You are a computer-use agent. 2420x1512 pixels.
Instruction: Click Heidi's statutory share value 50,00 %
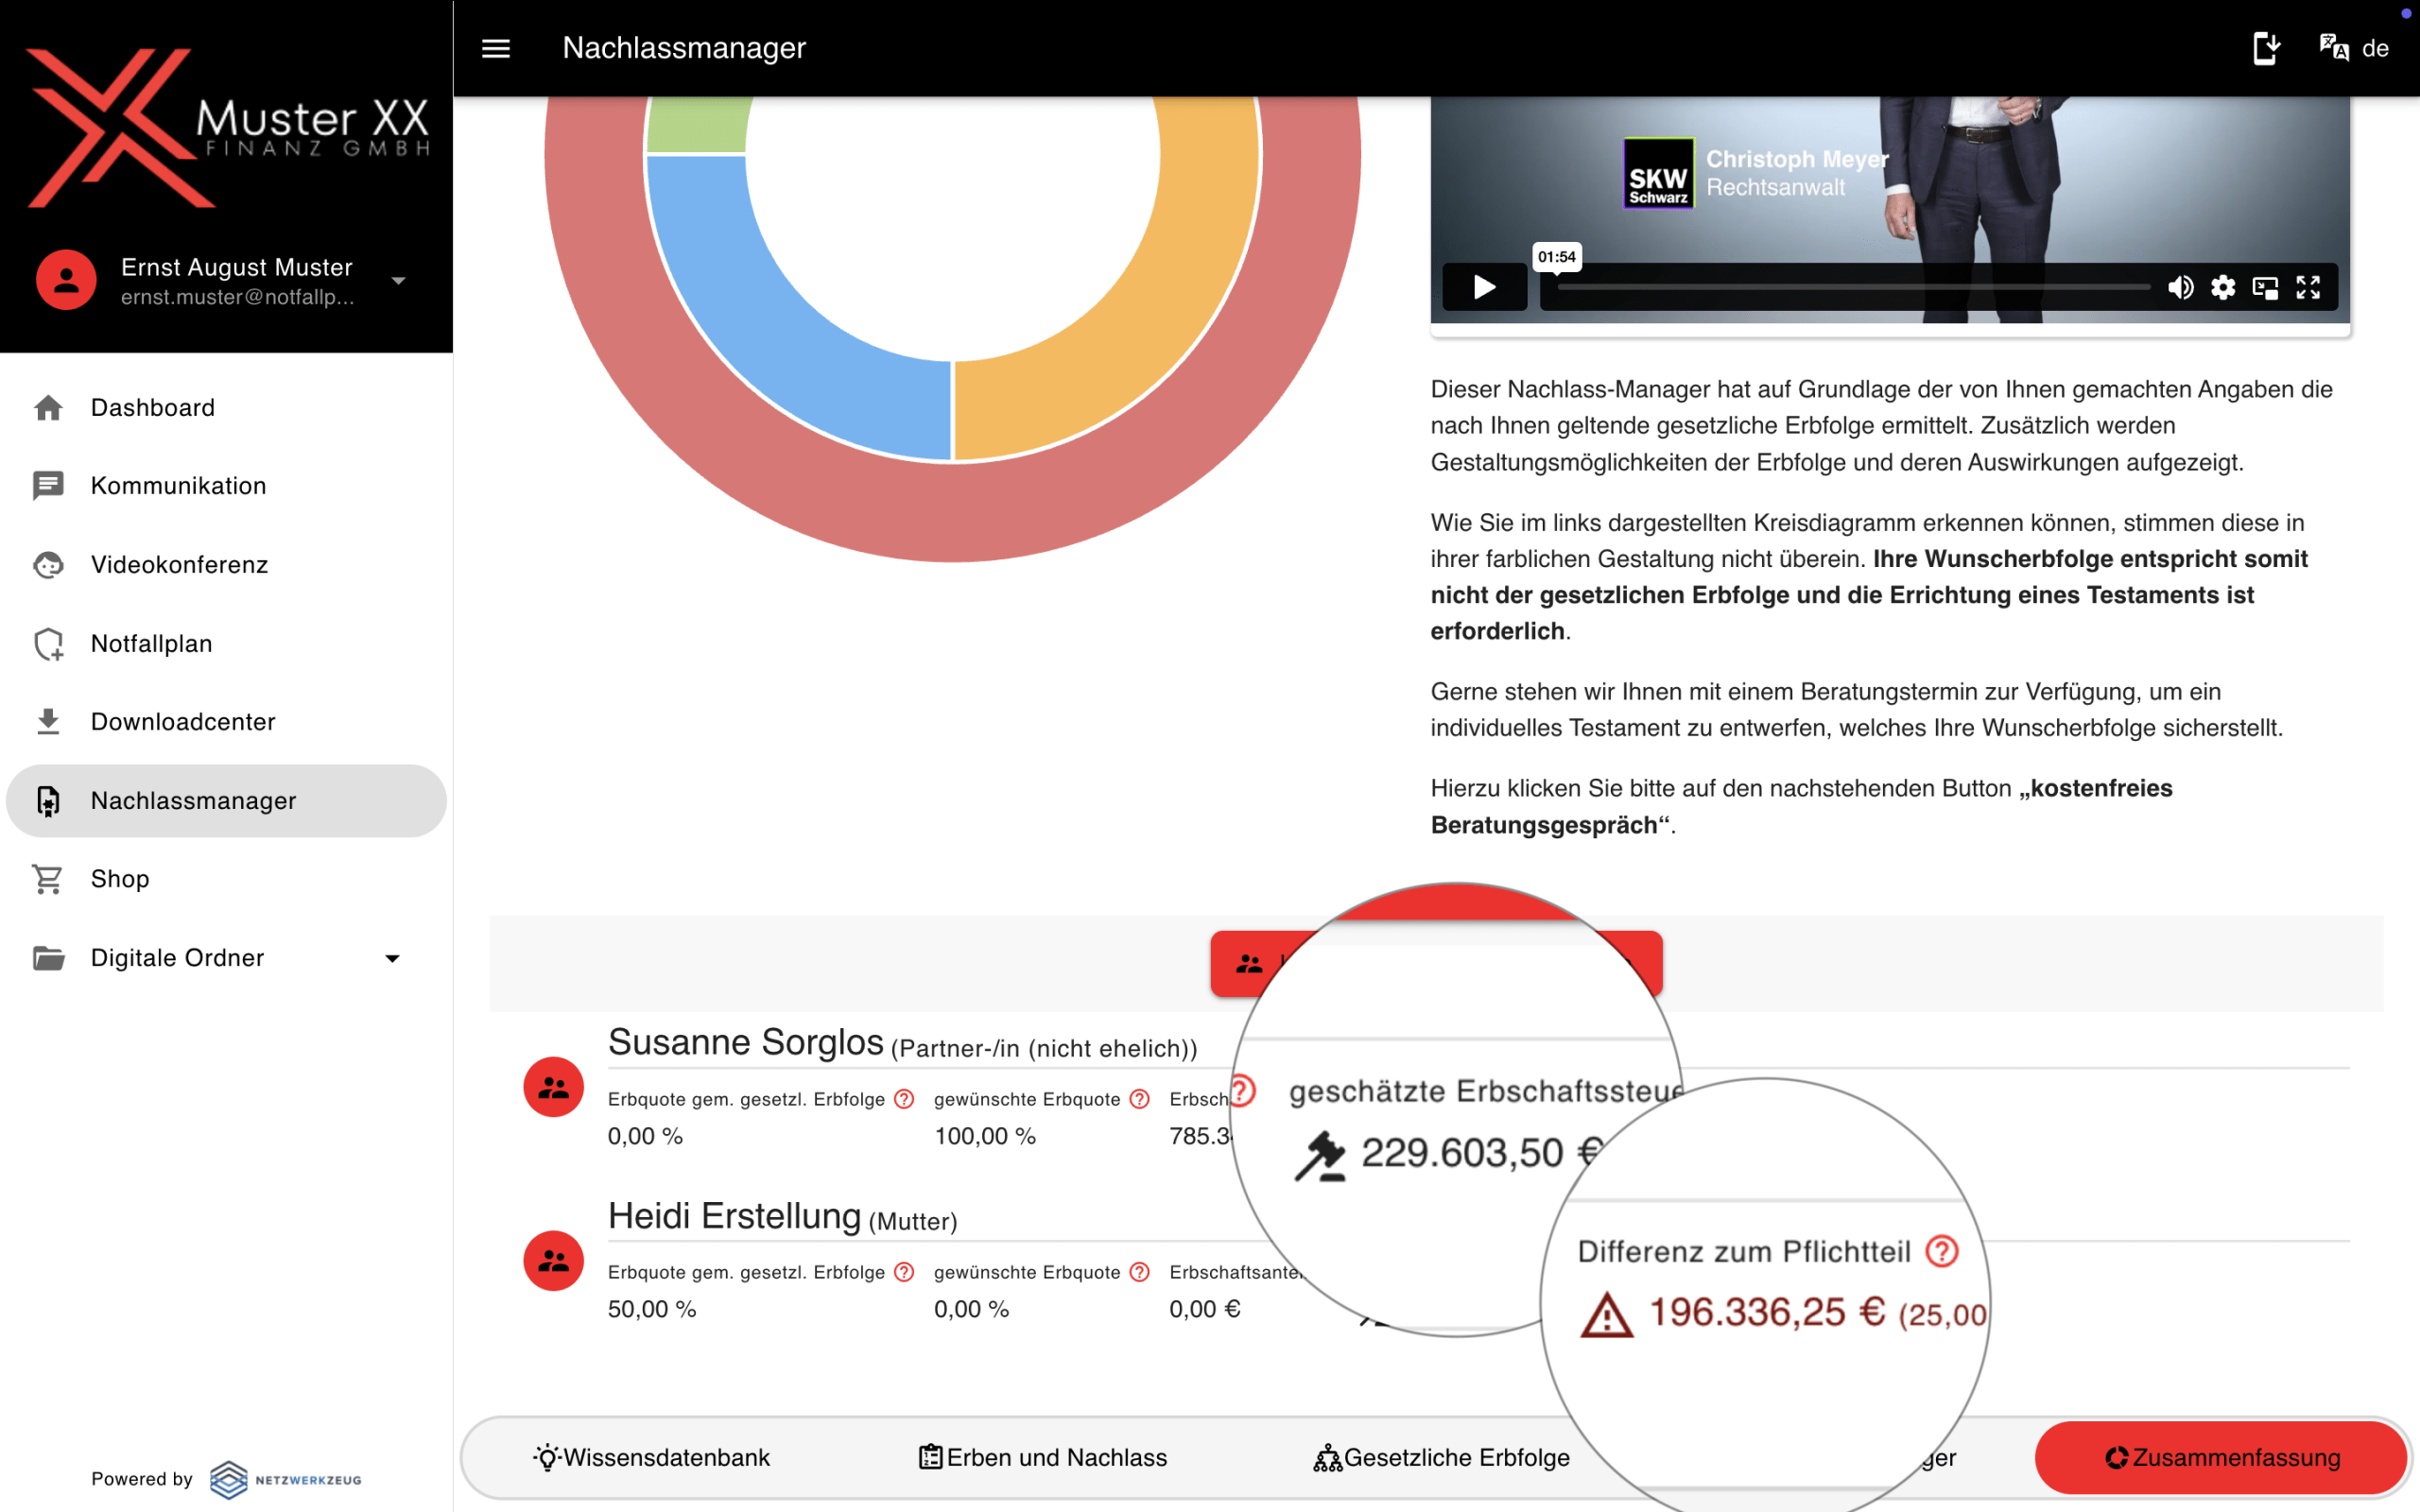[x=652, y=1309]
